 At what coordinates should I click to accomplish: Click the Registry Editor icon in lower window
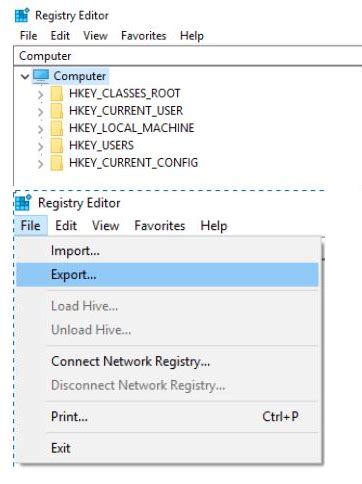23,202
